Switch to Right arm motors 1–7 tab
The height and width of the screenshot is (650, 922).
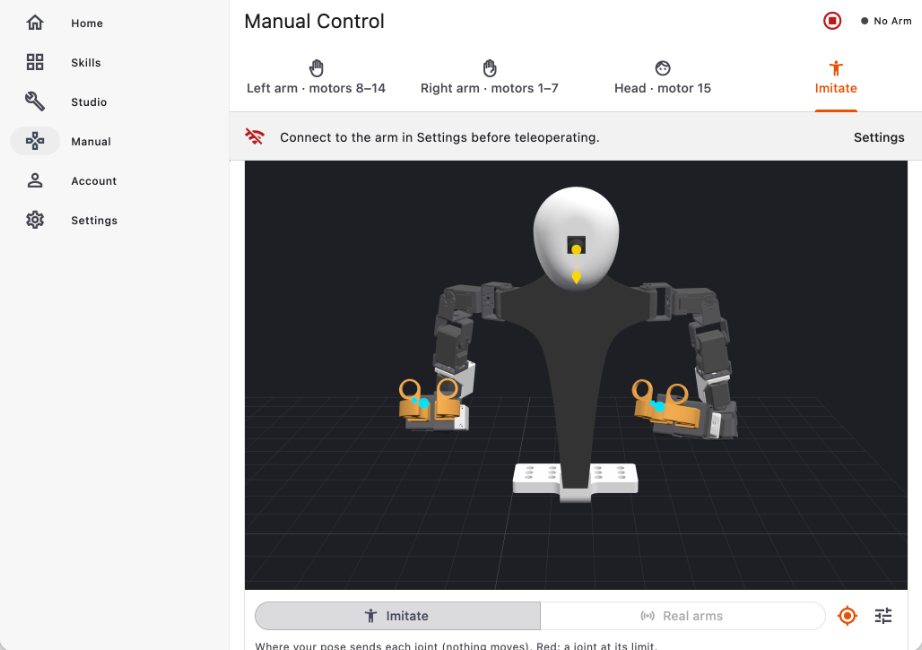[489, 78]
